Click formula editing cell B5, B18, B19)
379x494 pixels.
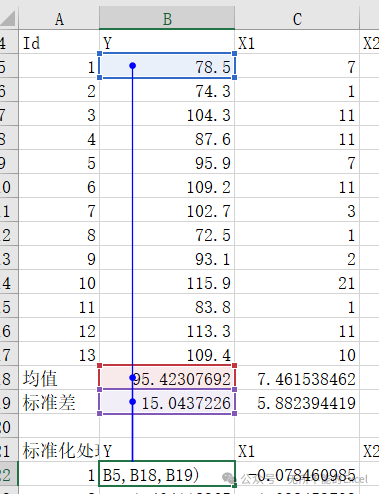pyautogui.click(x=167, y=474)
